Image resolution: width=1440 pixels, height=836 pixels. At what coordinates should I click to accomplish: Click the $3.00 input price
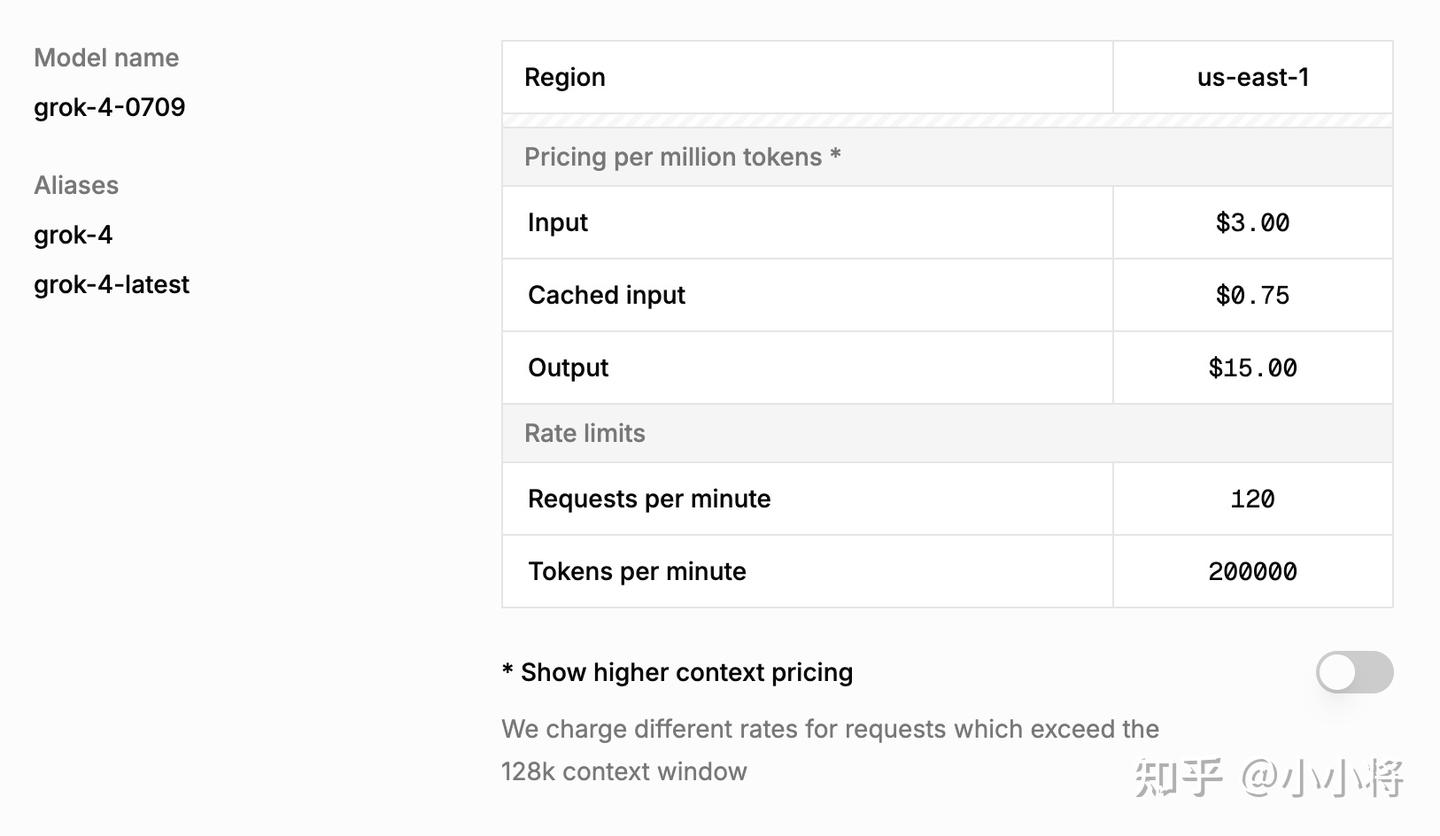1252,222
